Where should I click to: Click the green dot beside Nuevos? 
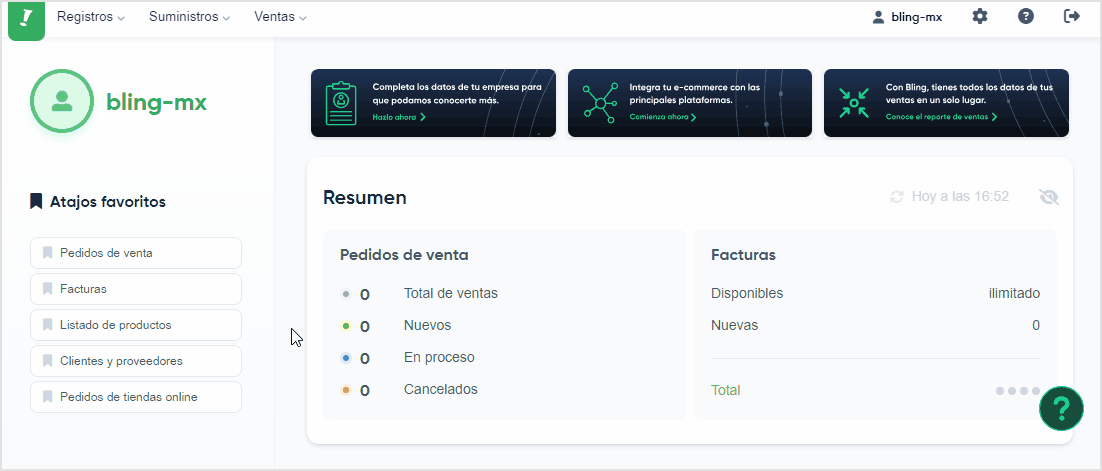coord(346,326)
